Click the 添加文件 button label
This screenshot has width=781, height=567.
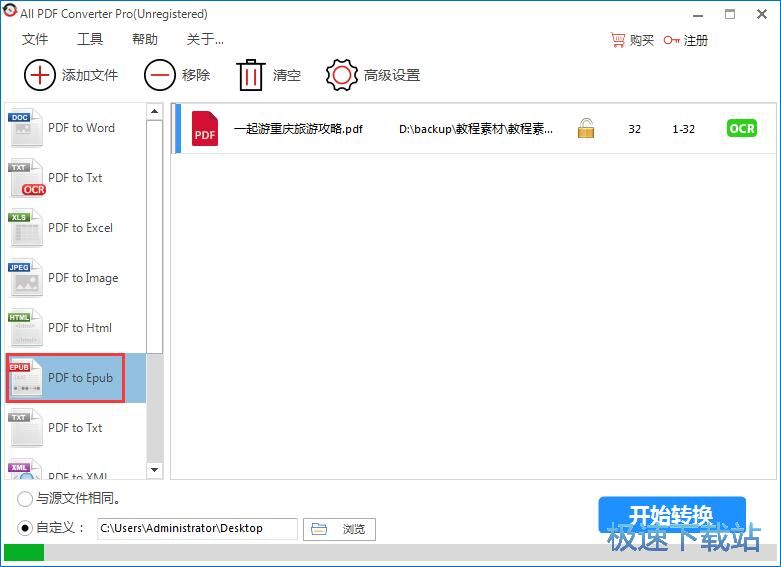(90, 75)
